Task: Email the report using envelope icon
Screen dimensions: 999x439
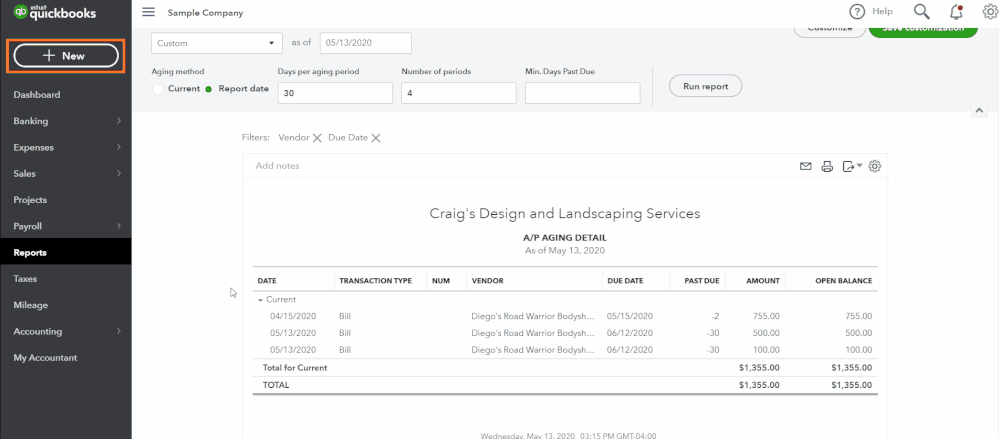Action: (805, 167)
